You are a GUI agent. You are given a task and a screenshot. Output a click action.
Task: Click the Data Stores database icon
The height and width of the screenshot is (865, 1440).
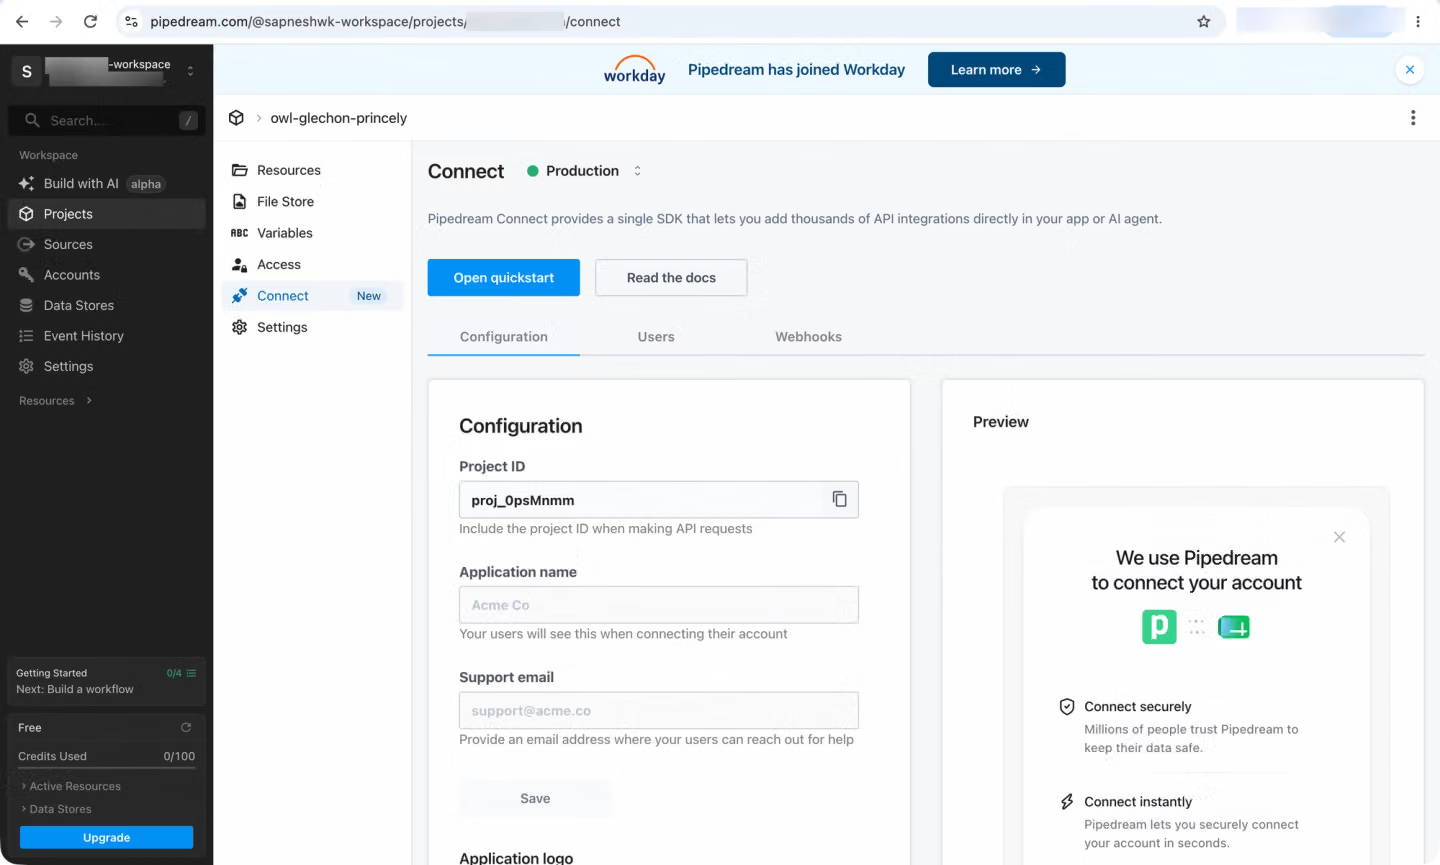[26, 305]
